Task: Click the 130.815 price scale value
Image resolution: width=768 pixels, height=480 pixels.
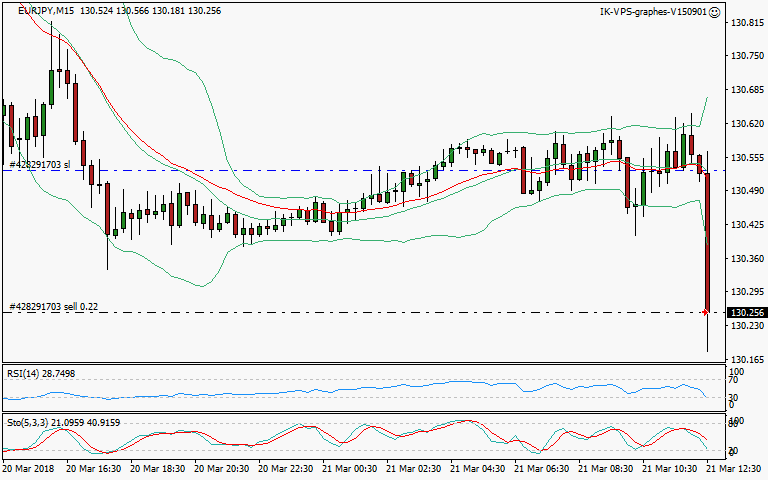Action: [747, 23]
